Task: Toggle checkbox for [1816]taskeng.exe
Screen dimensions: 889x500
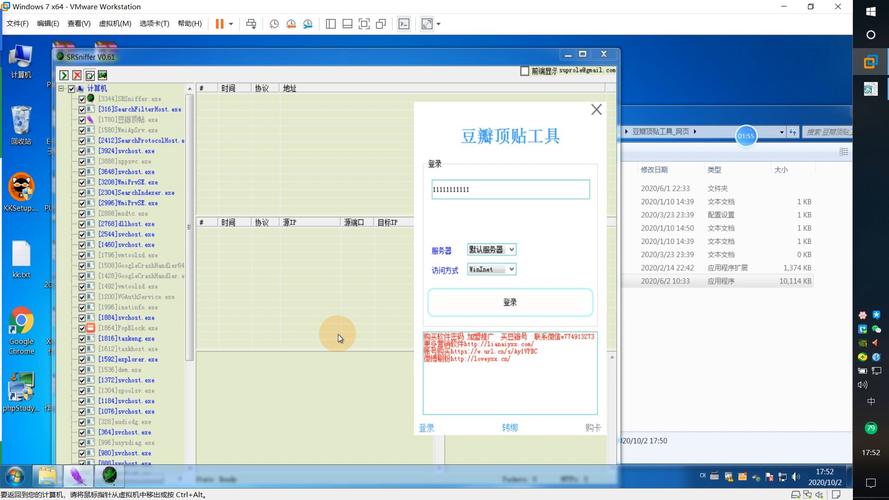Action: [82, 338]
